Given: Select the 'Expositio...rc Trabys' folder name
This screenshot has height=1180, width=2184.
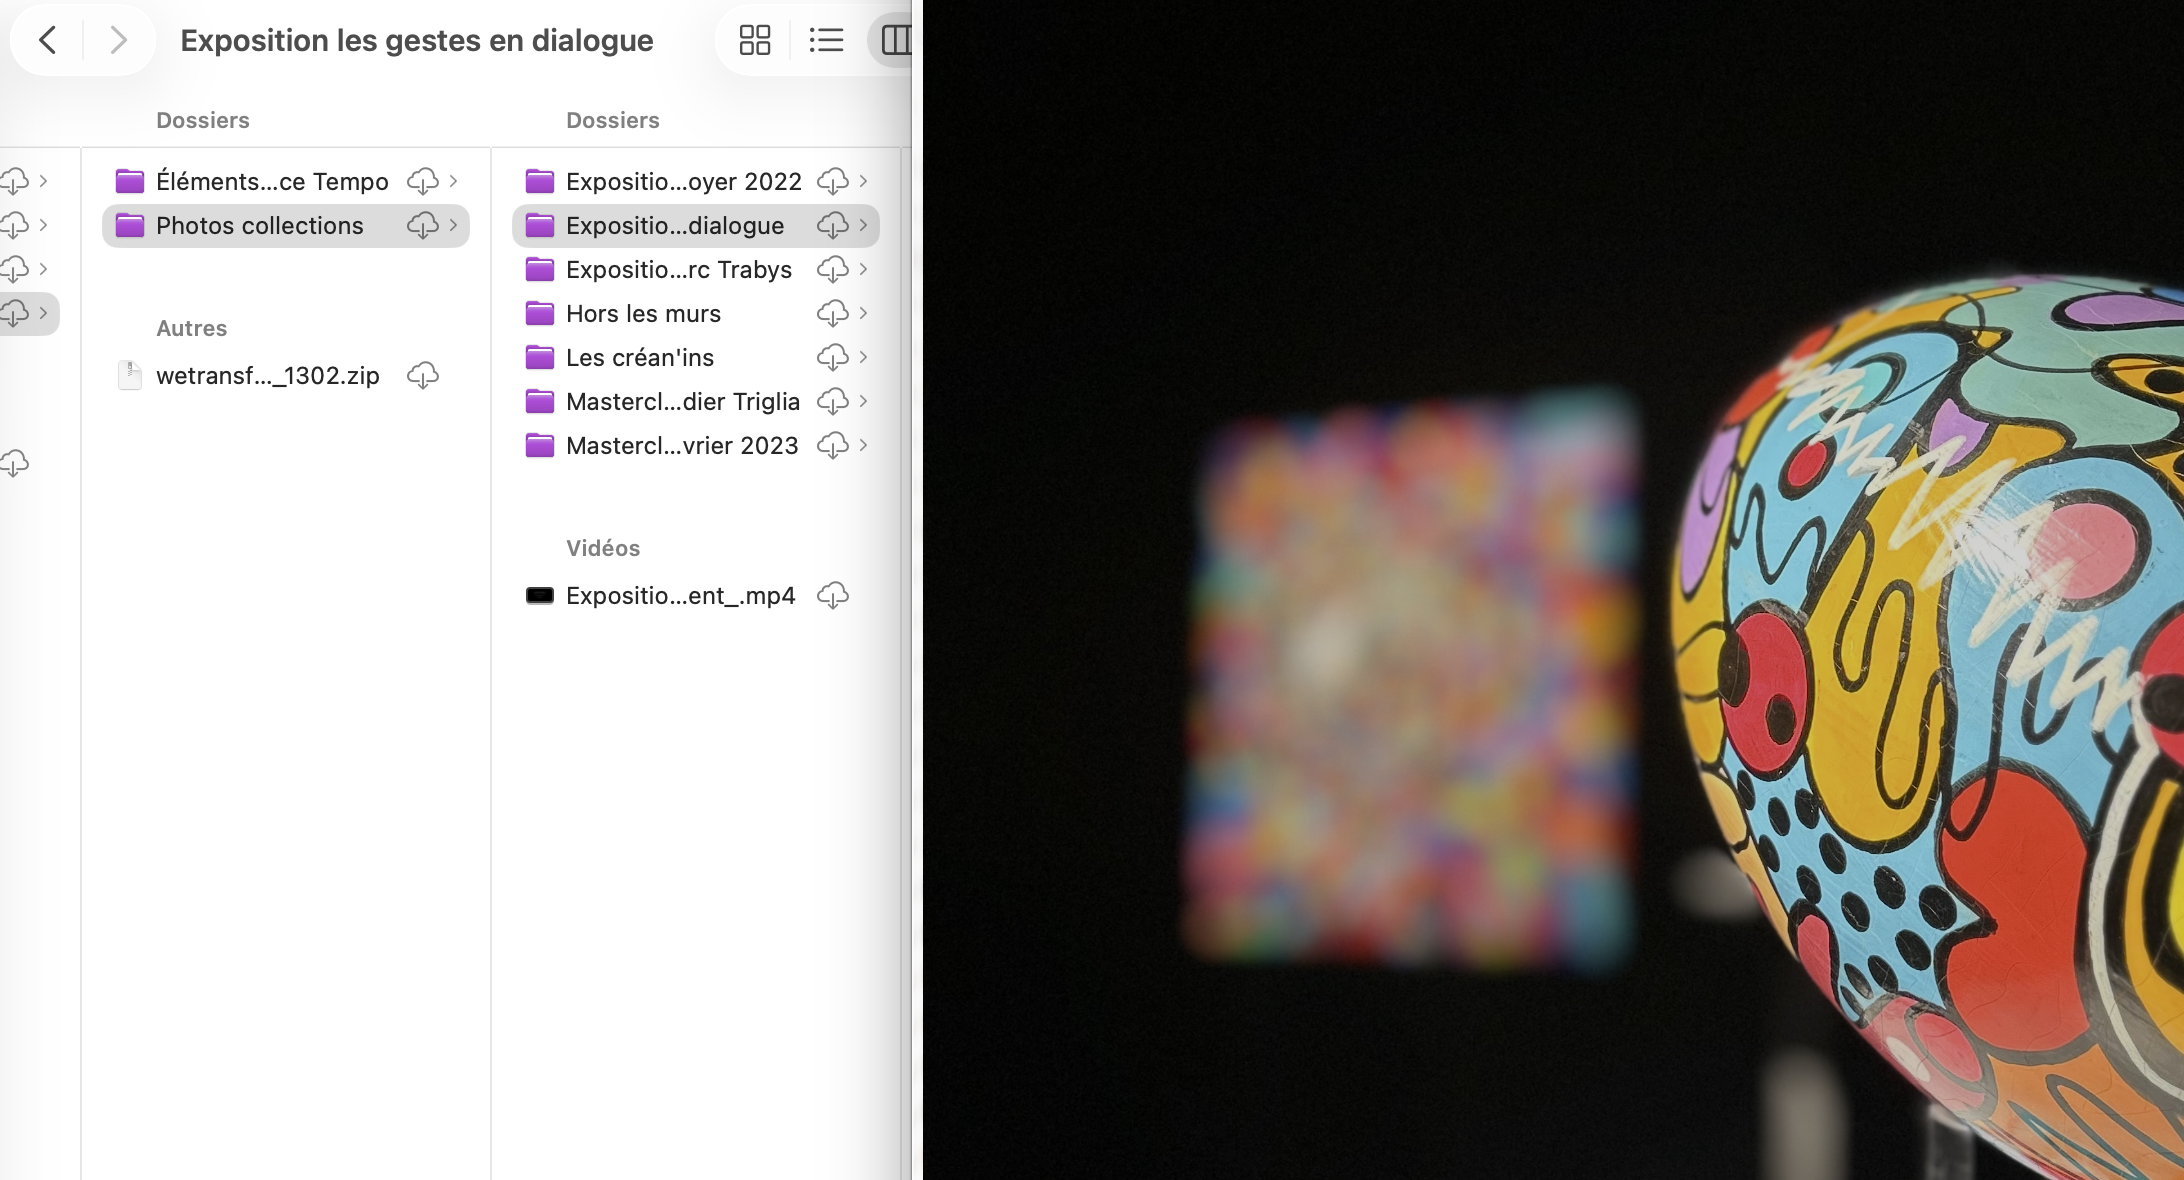Looking at the screenshot, I should (x=679, y=269).
